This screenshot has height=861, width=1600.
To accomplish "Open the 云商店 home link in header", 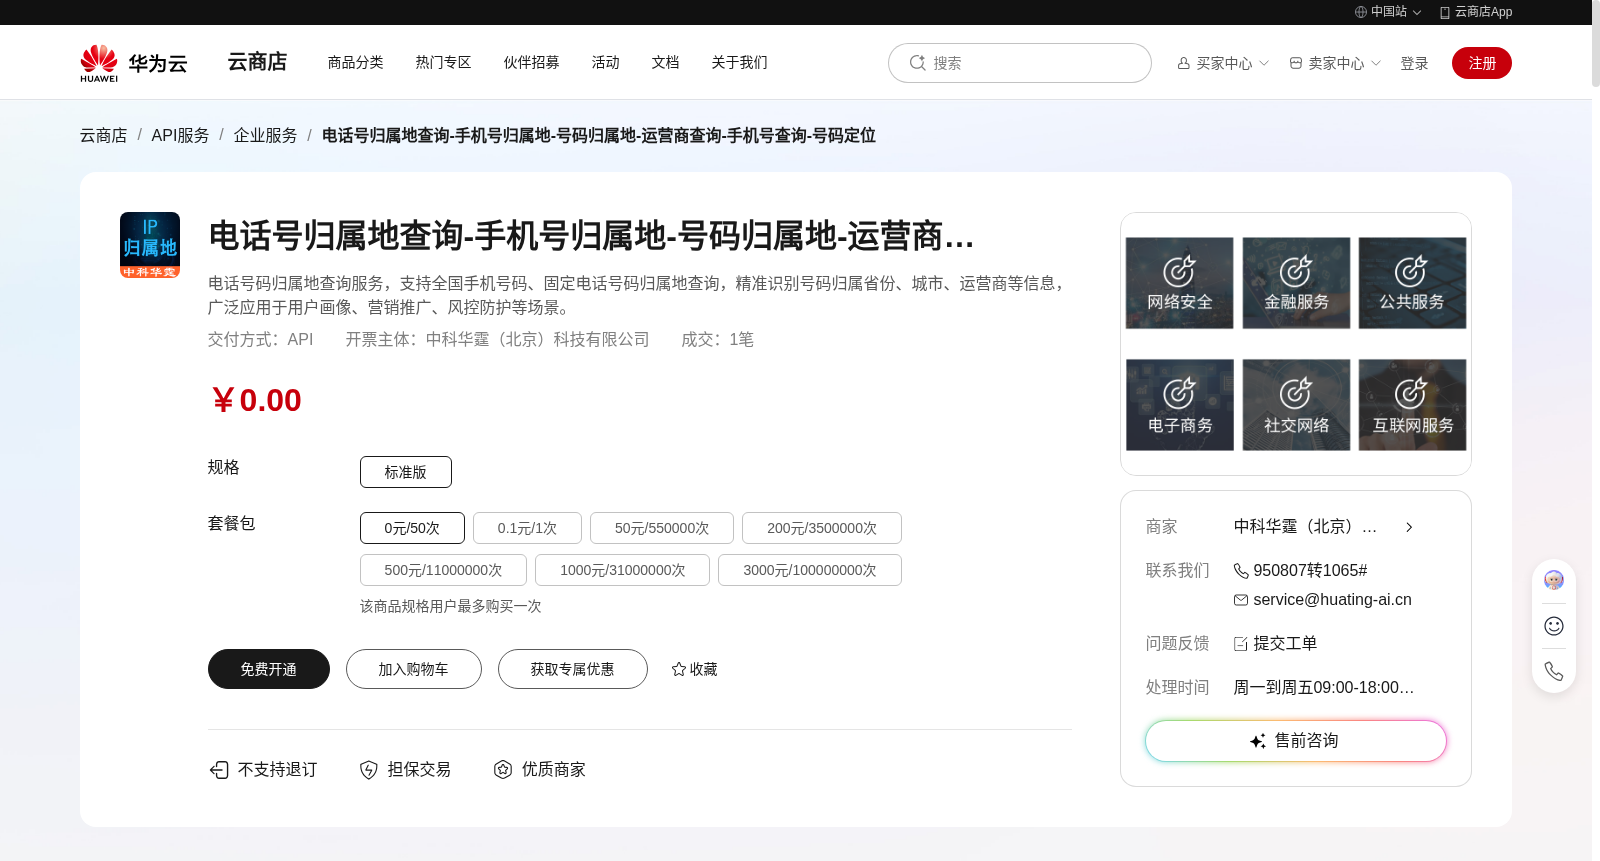I will point(257,62).
